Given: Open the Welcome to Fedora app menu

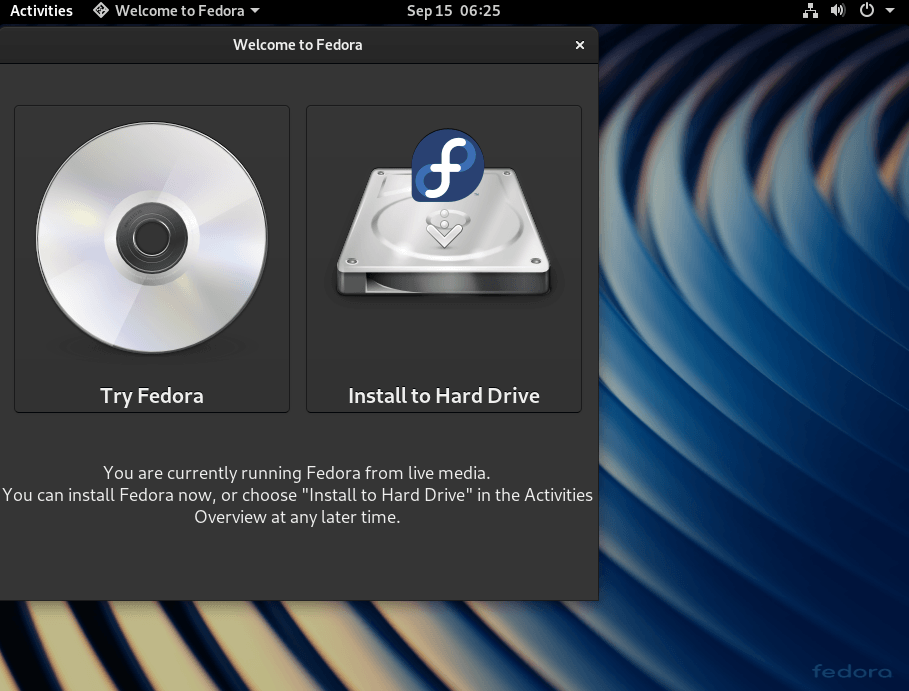Looking at the screenshot, I should click(176, 10).
